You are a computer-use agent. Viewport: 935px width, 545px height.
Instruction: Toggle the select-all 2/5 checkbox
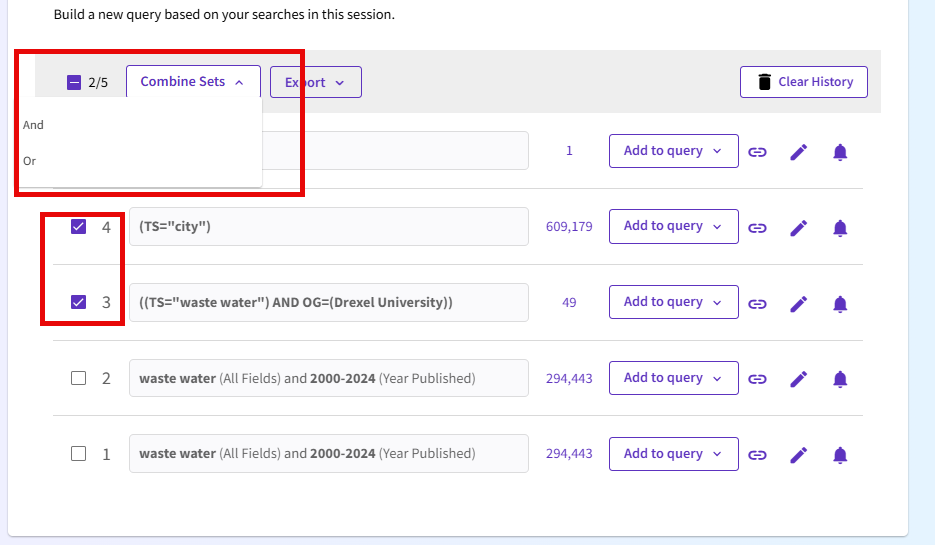point(74,83)
